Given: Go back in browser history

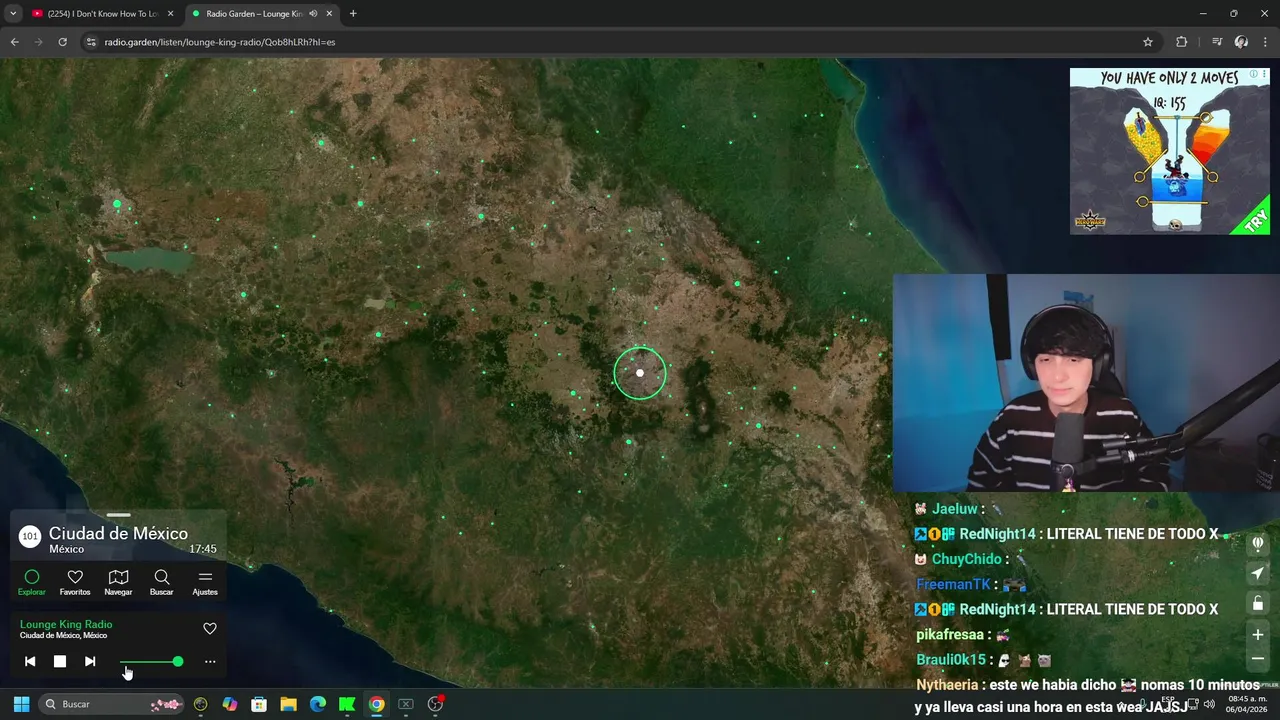Looking at the screenshot, I should (14, 42).
